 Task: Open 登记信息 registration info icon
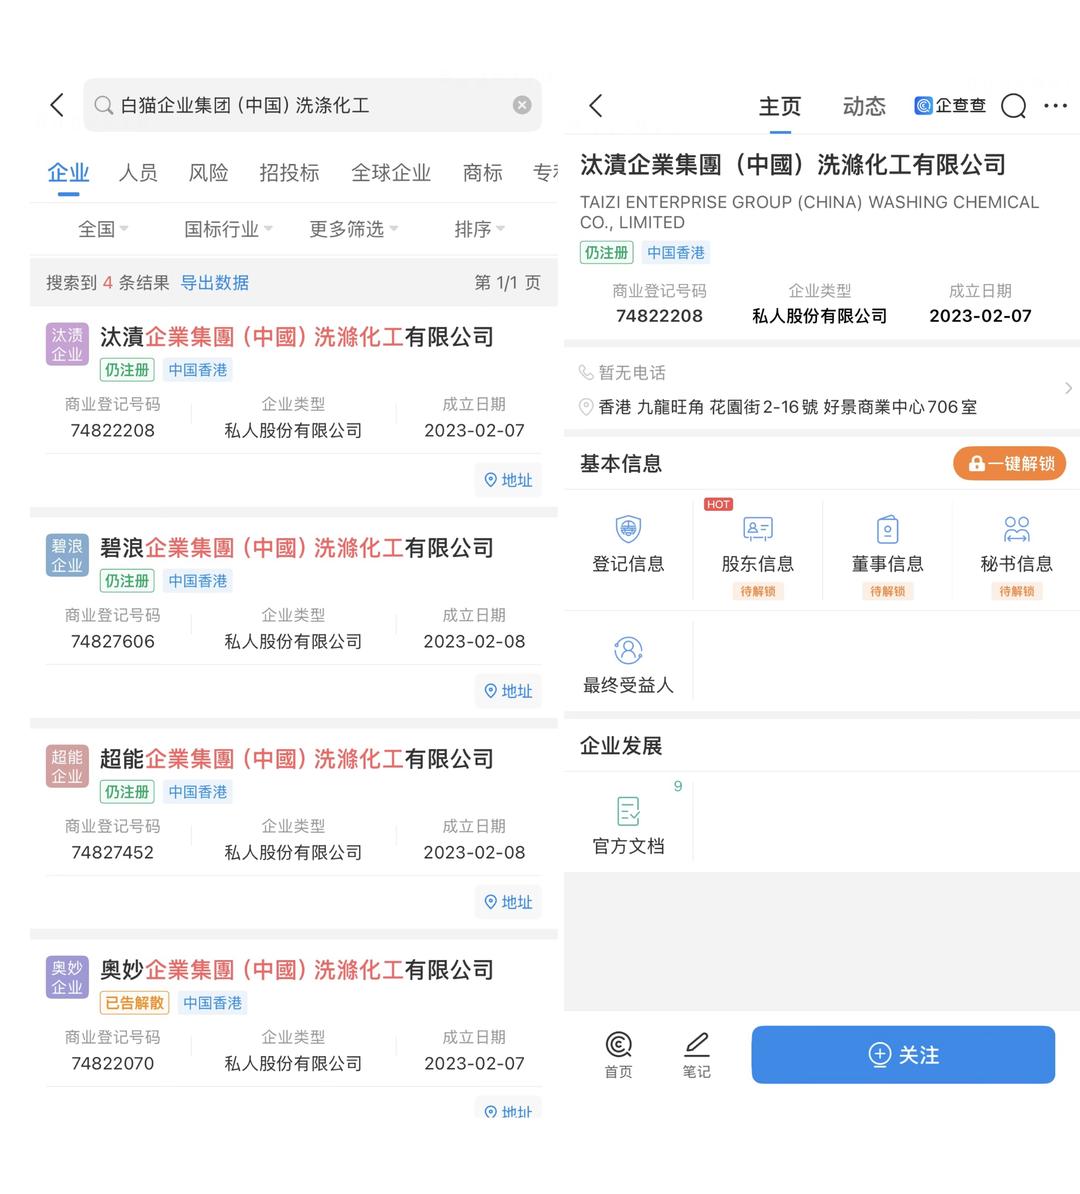[628, 530]
